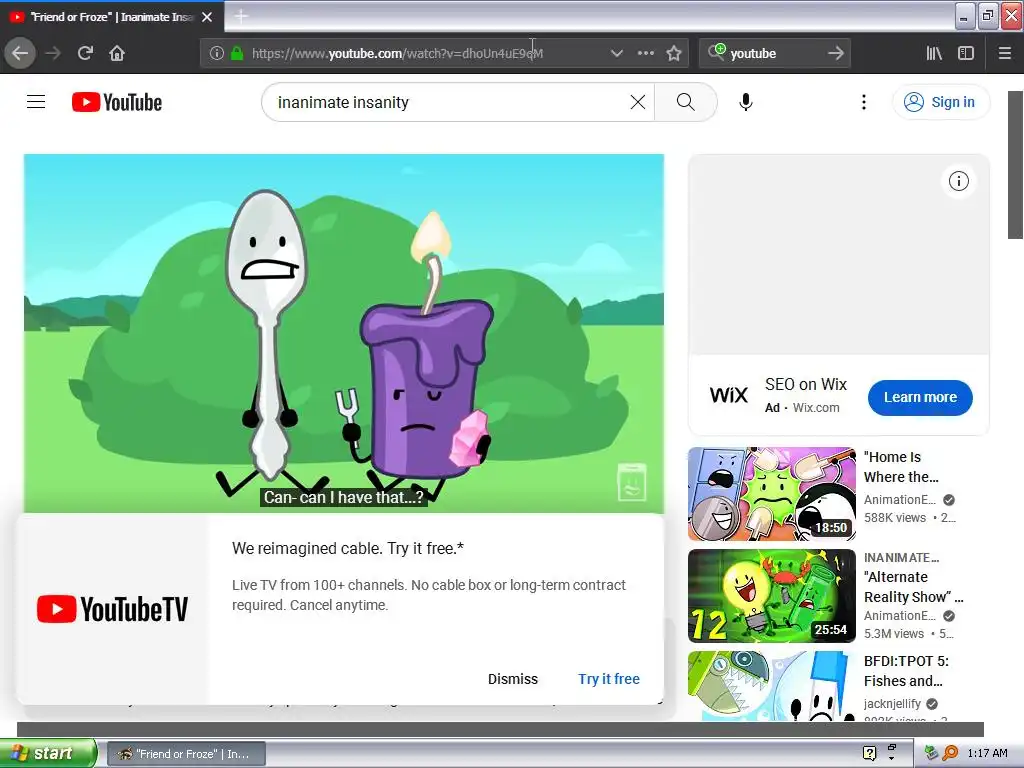Click the channel watermark icon in video corner

(x=632, y=482)
